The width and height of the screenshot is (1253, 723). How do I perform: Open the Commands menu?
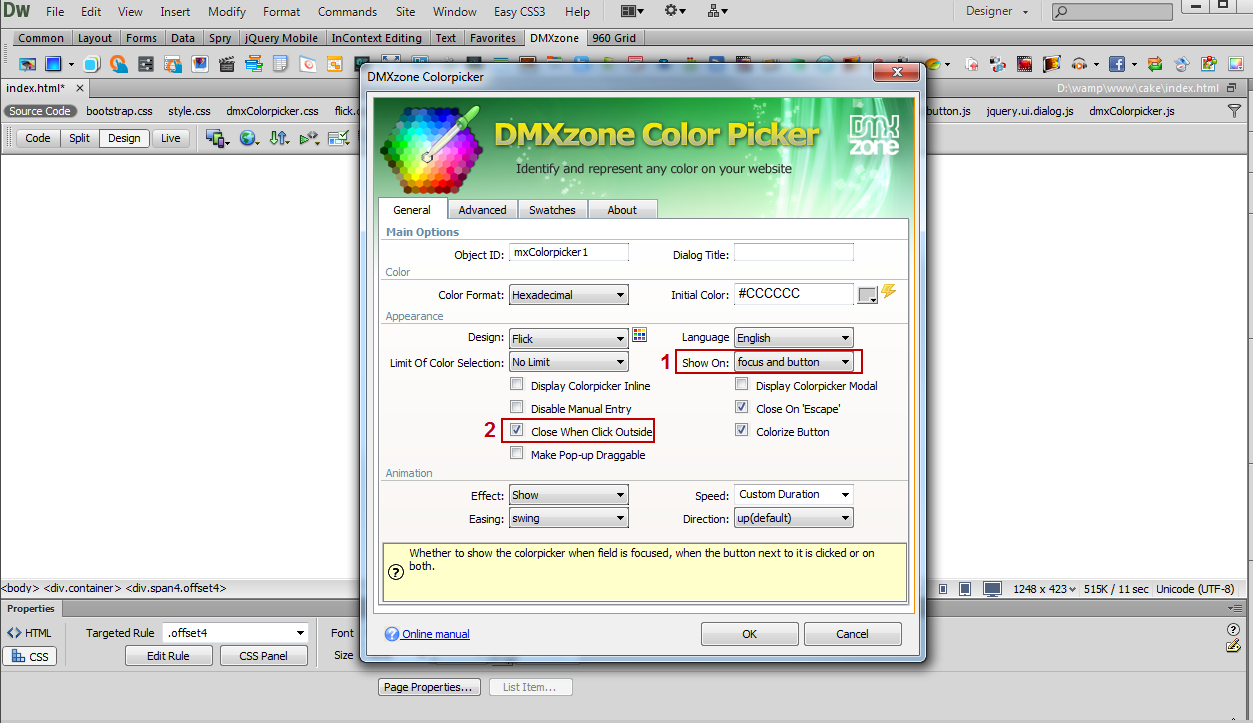(347, 12)
